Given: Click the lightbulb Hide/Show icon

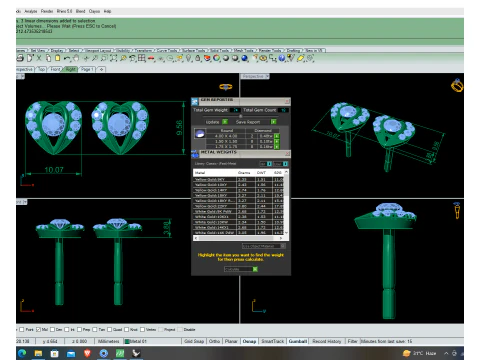Looking at the screenshot, I should 189,58.
